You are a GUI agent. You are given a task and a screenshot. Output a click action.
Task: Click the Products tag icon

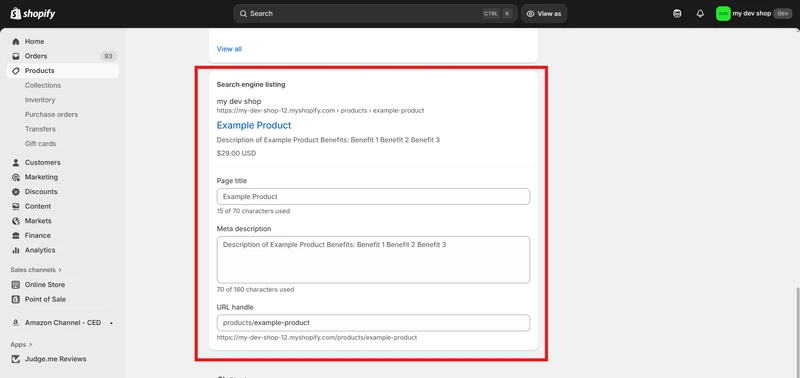pyautogui.click(x=16, y=71)
